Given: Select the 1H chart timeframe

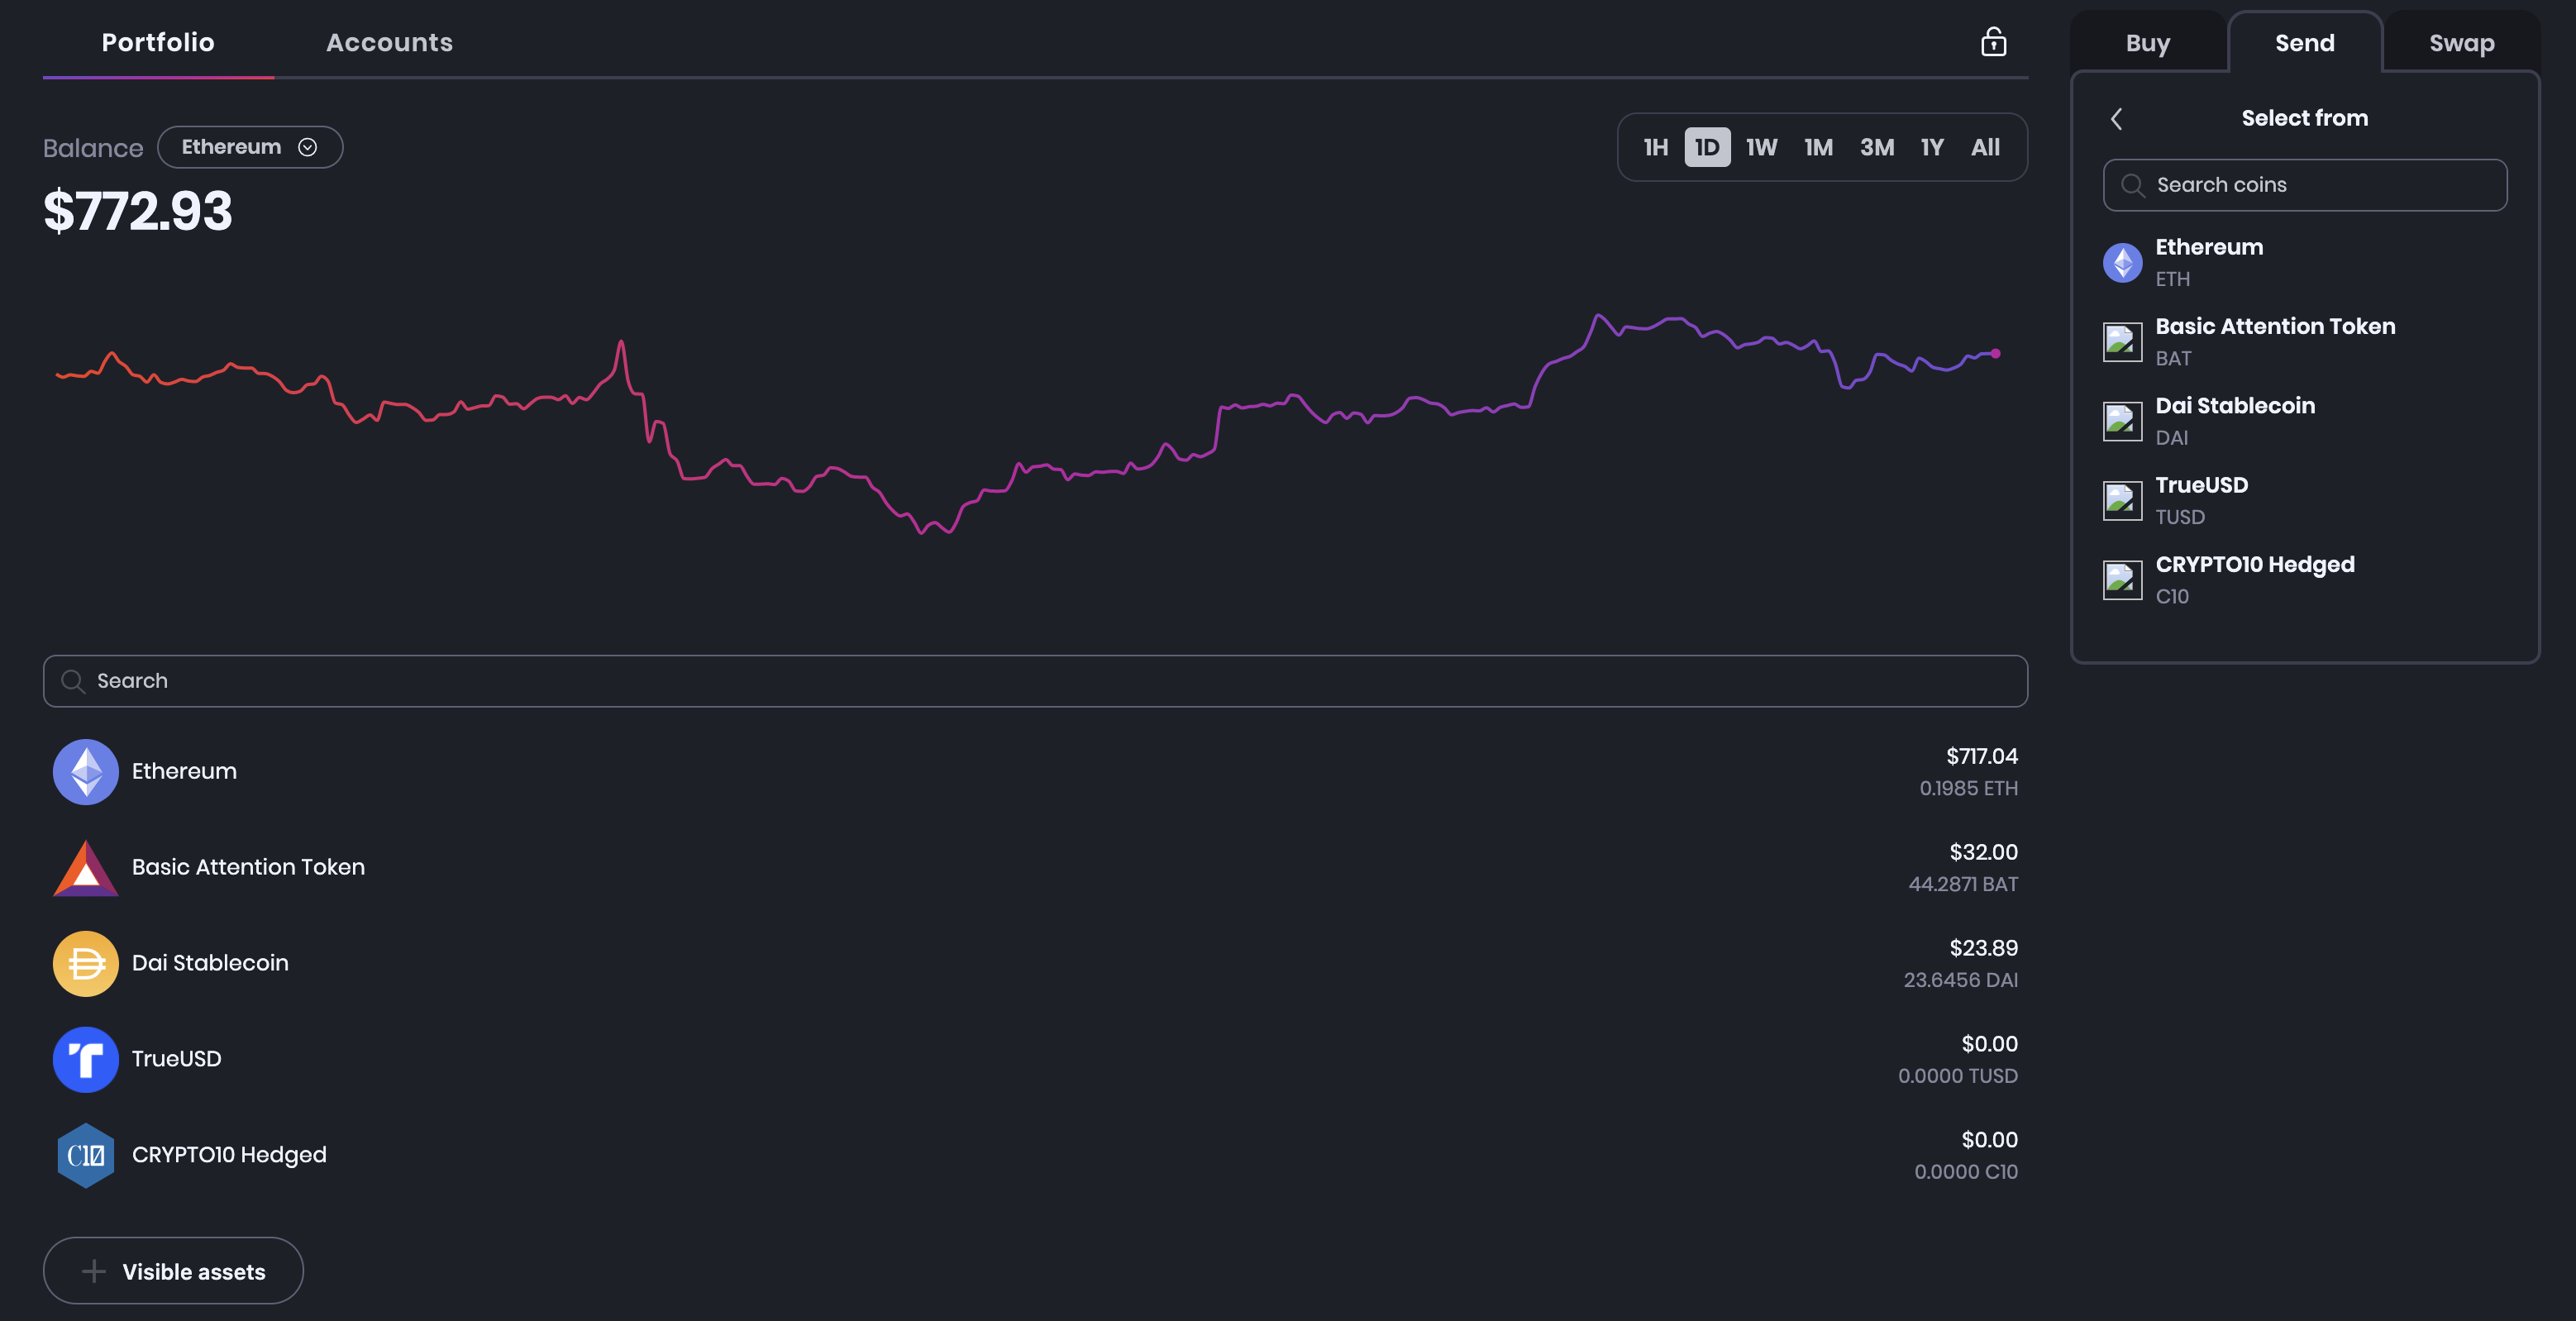Looking at the screenshot, I should tap(1655, 148).
